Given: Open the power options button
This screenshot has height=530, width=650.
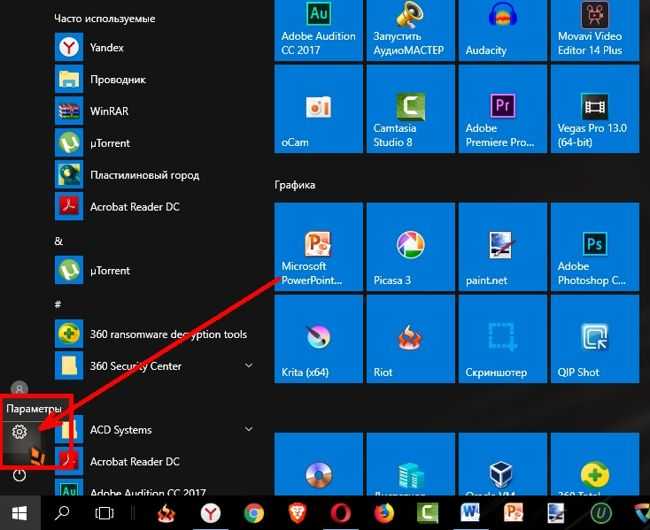Looking at the screenshot, I should click(x=19, y=475).
